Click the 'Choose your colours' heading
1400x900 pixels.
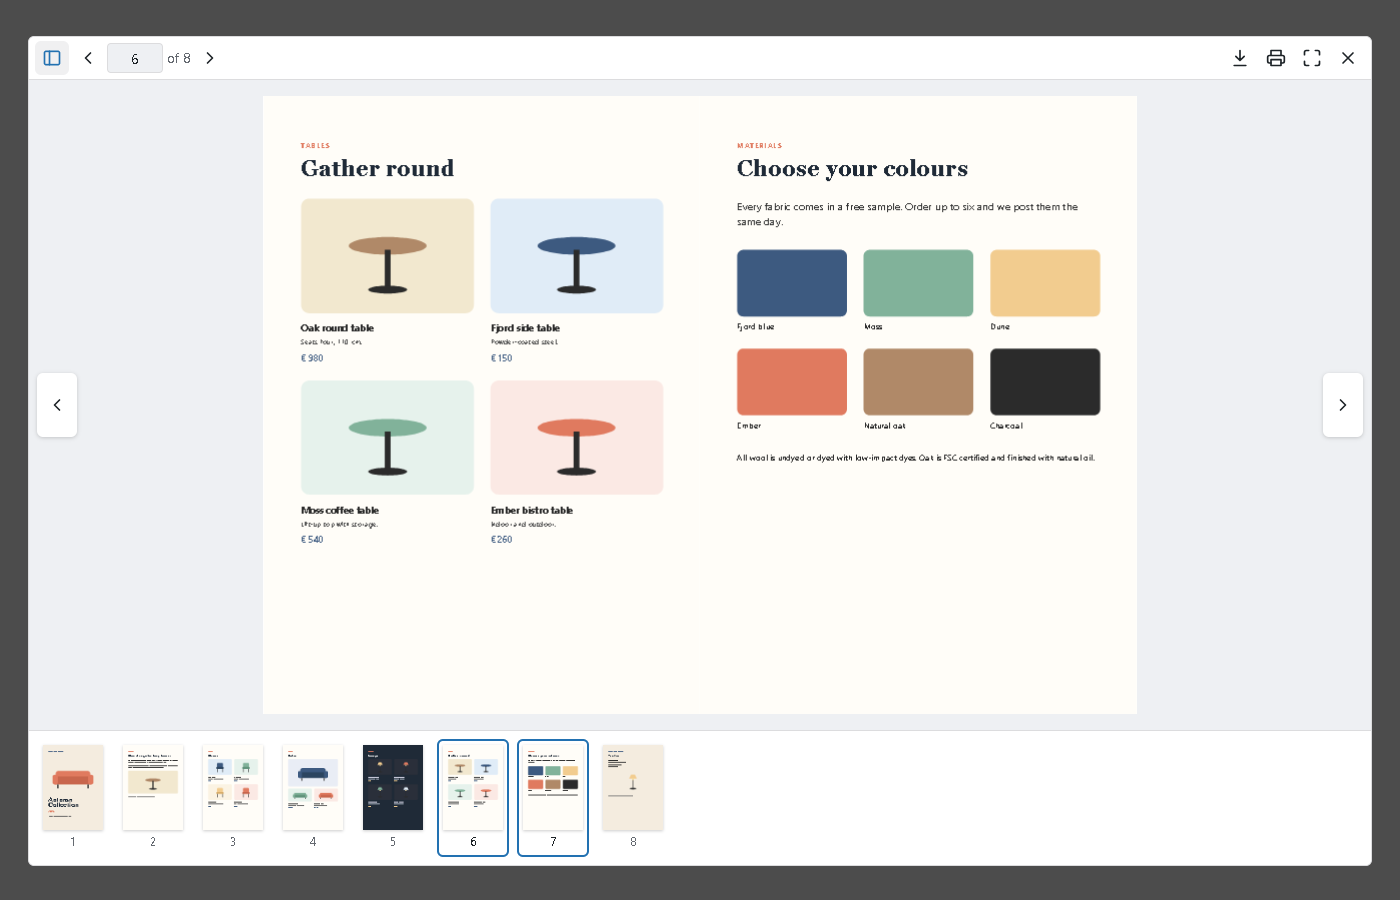(852, 169)
